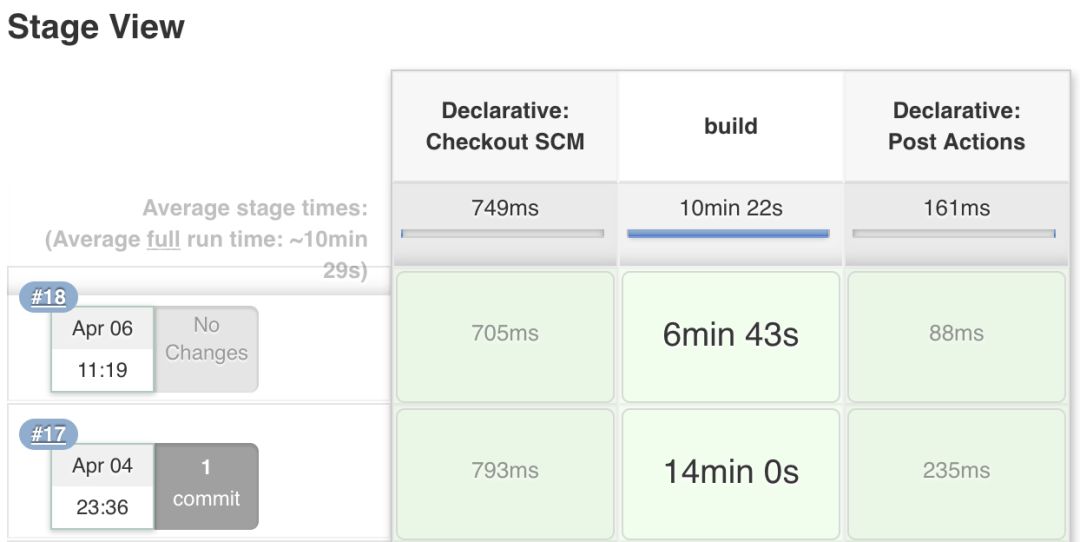Open the 705ms Checkout SCM stage cell
Image resolution: width=1080 pixels, height=542 pixels.
pos(504,335)
